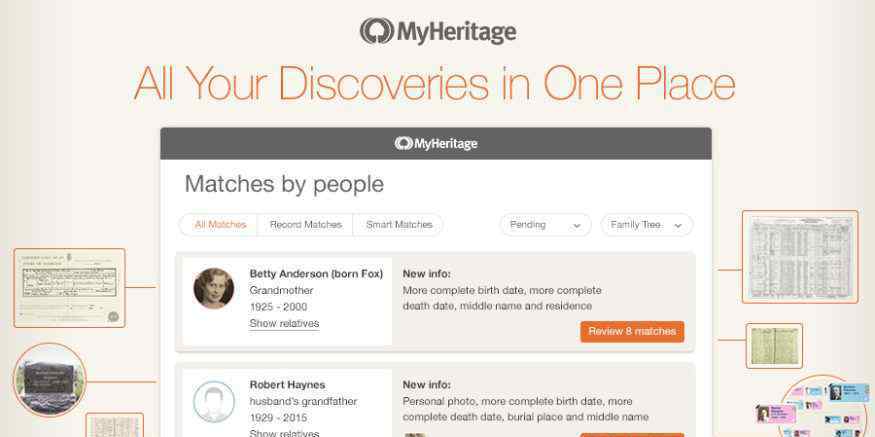875x437 pixels.
Task: Show relatives for Robert Haynes
Action: 284,433
